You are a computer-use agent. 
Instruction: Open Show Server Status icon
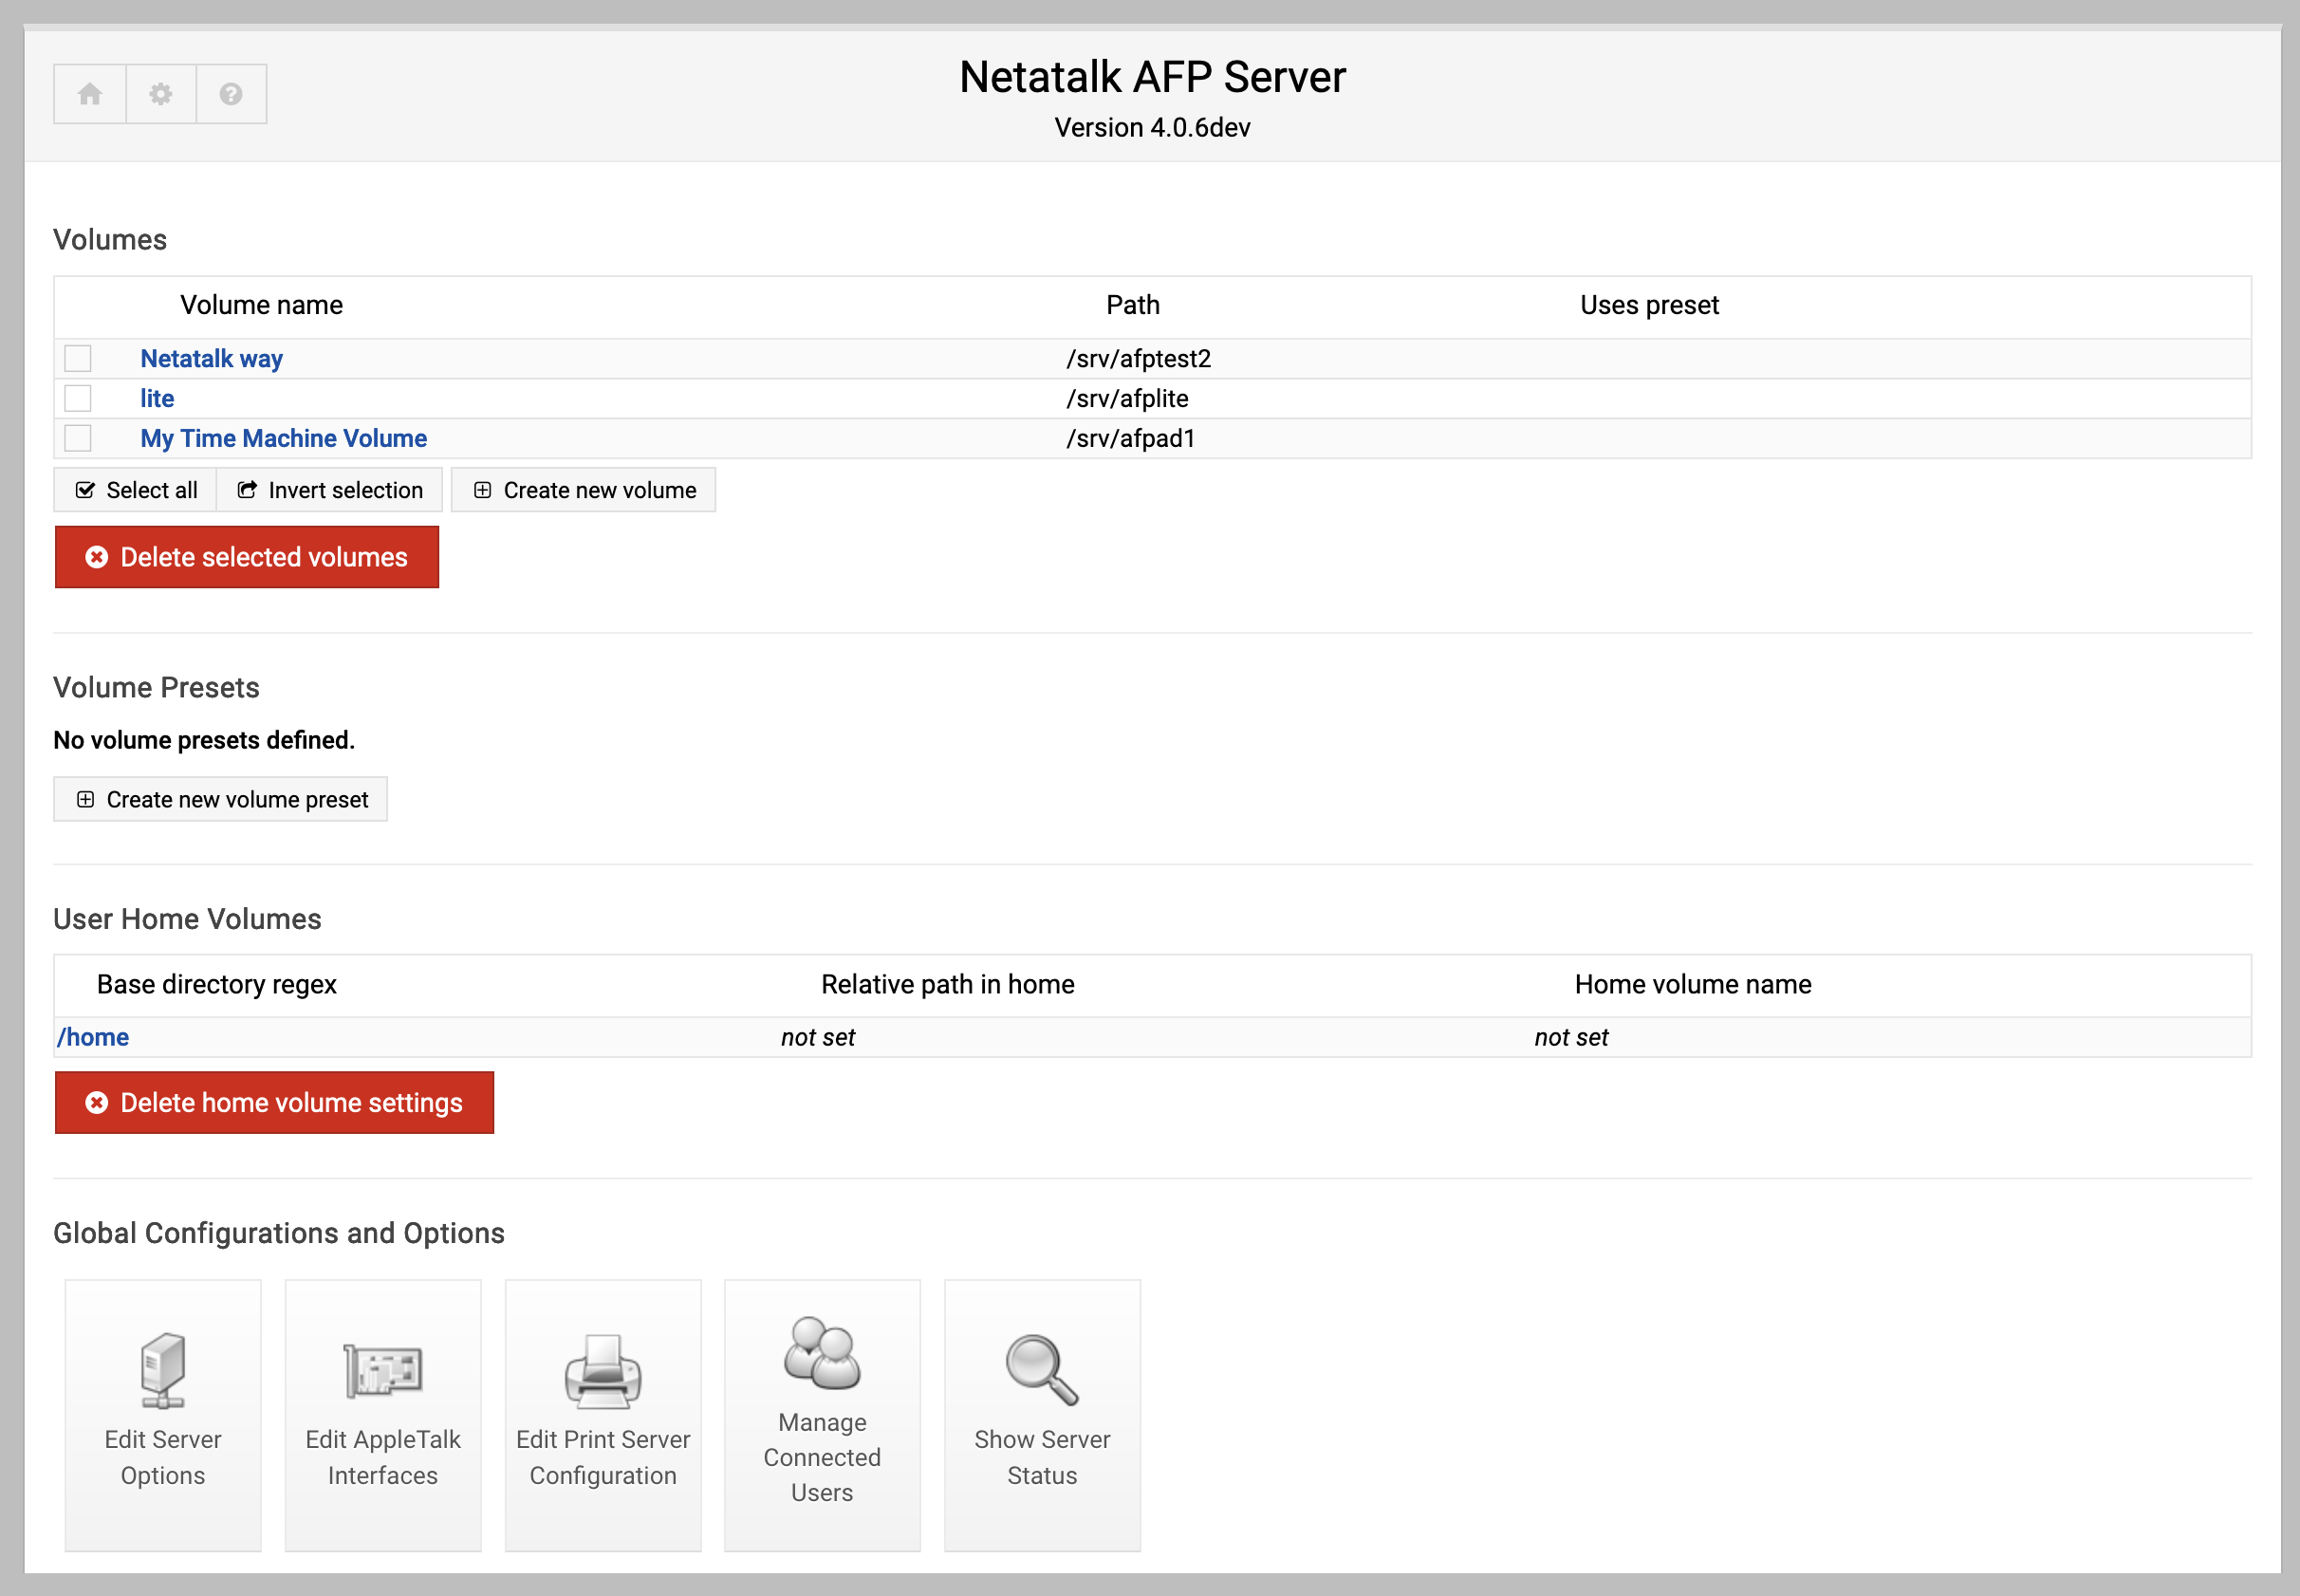click(x=1042, y=1415)
